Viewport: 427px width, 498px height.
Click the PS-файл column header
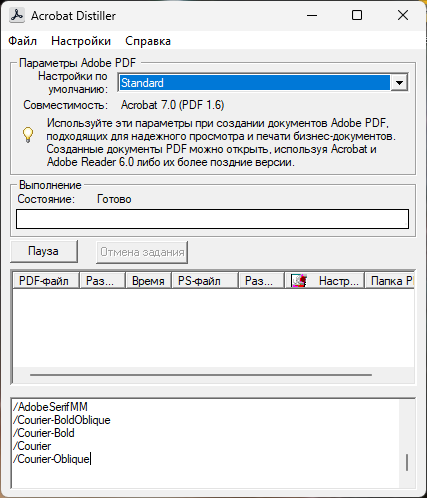pos(205,281)
